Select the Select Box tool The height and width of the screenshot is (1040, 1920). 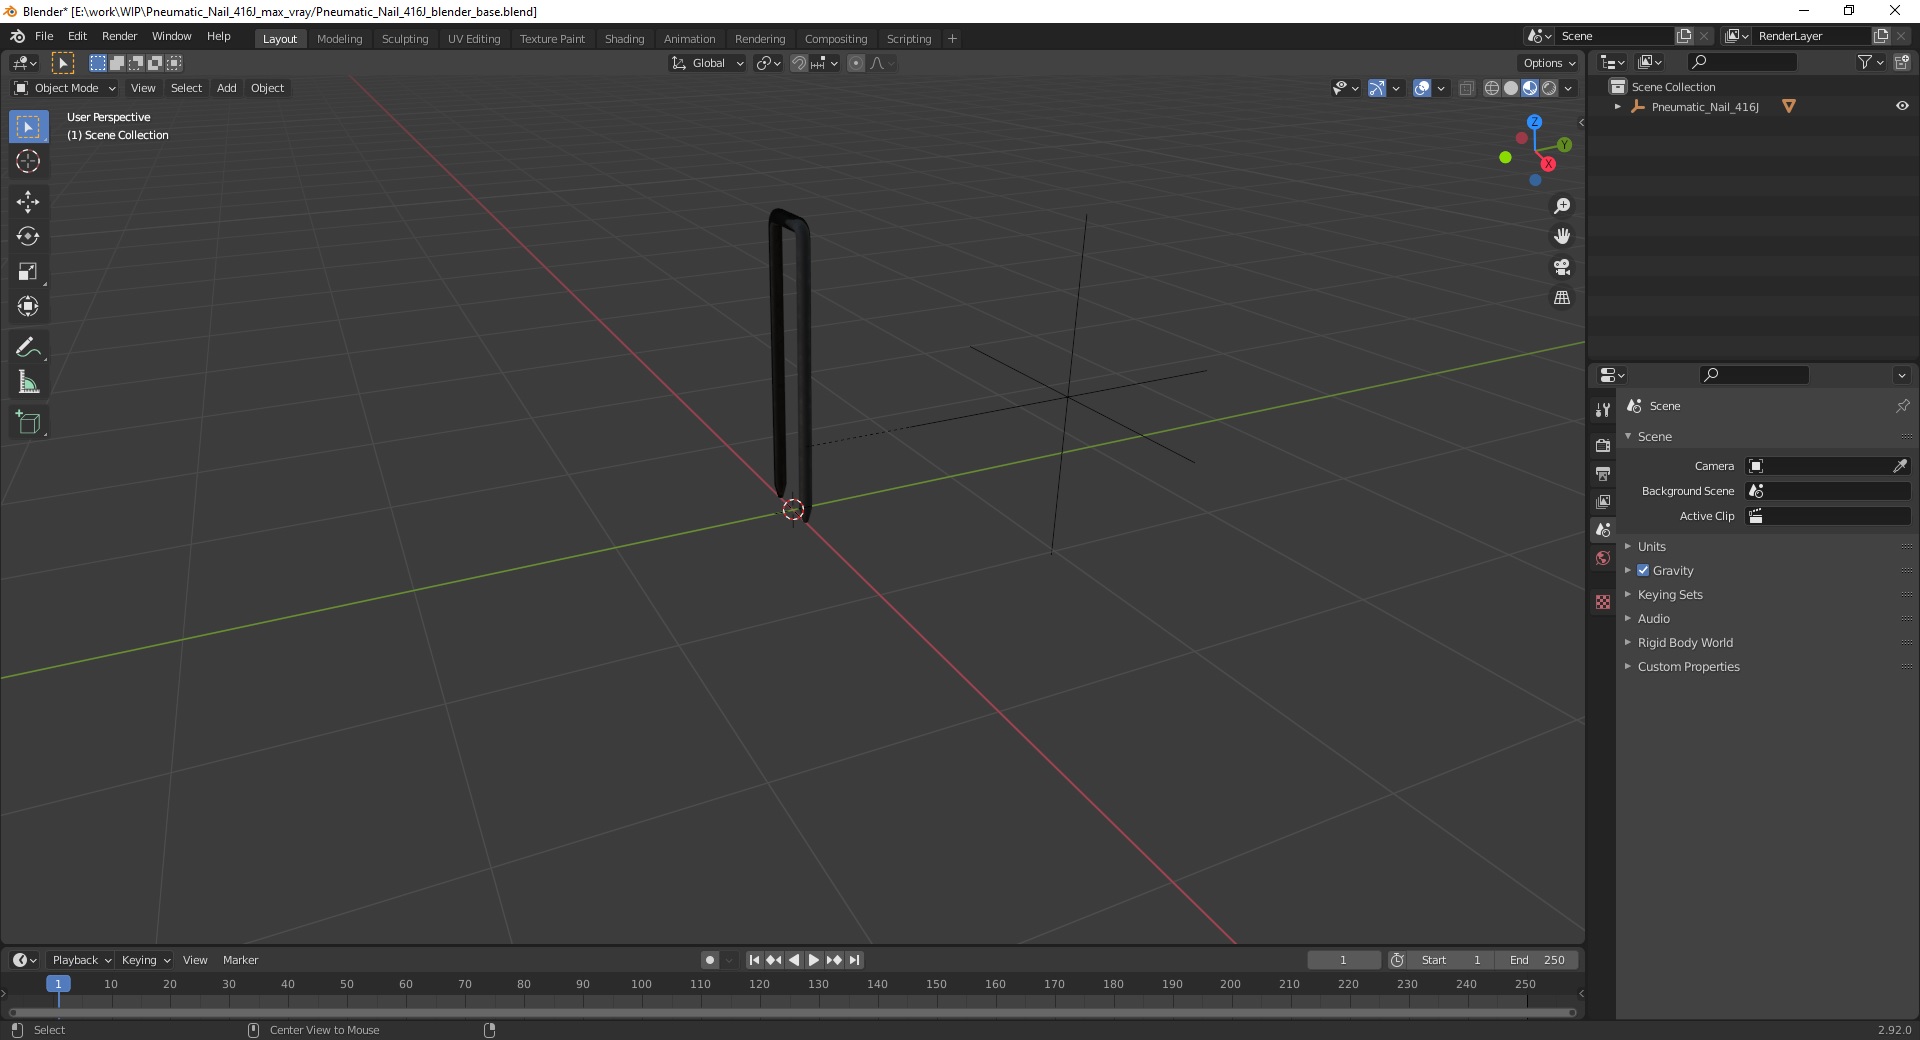click(x=28, y=127)
